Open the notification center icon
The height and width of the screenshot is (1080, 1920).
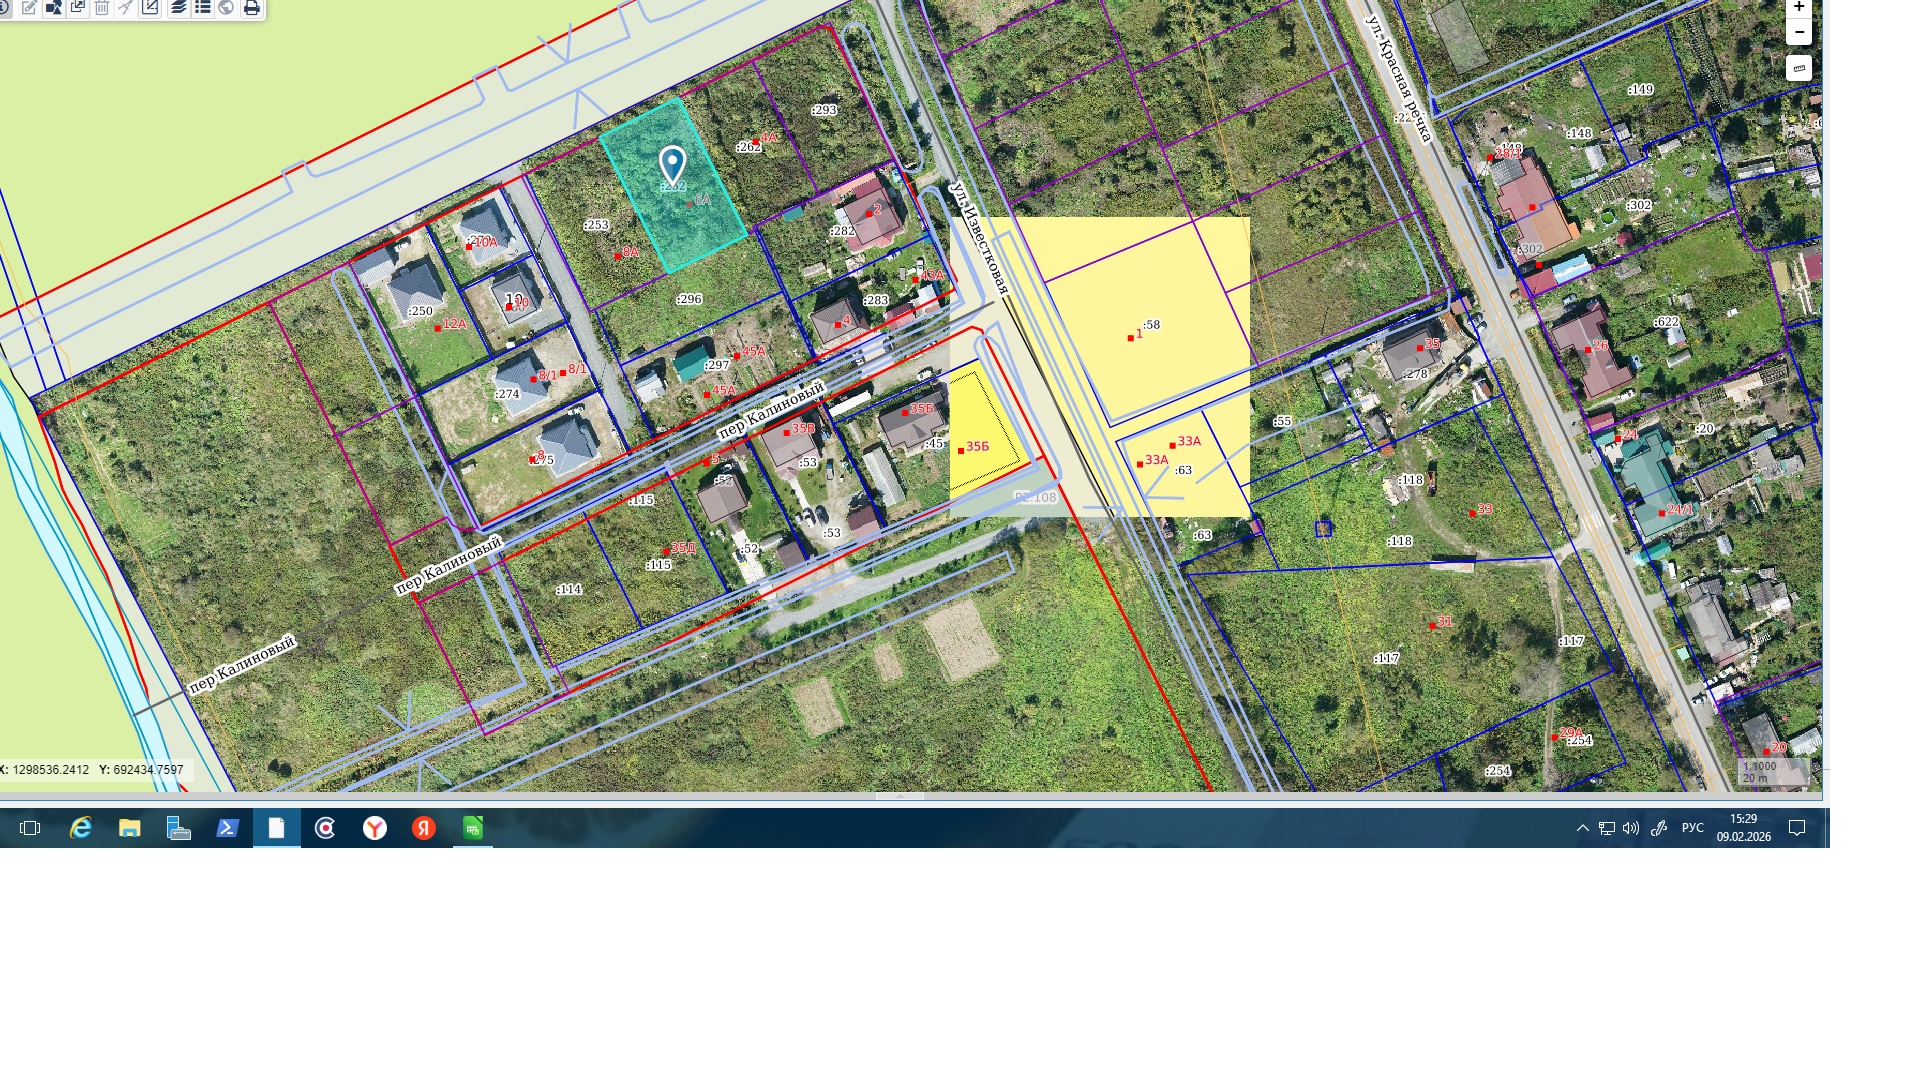[1797, 828]
